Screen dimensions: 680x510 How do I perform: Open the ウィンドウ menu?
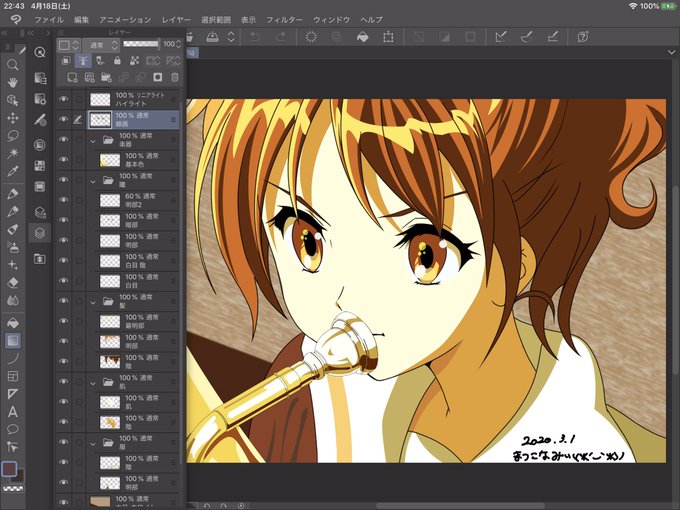[x=331, y=20]
